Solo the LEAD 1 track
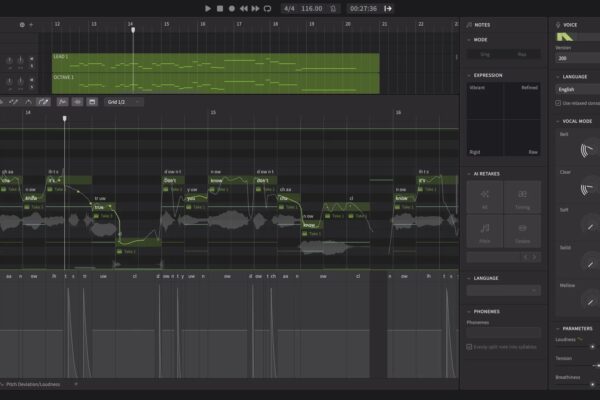The width and height of the screenshot is (600, 400). [32, 66]
